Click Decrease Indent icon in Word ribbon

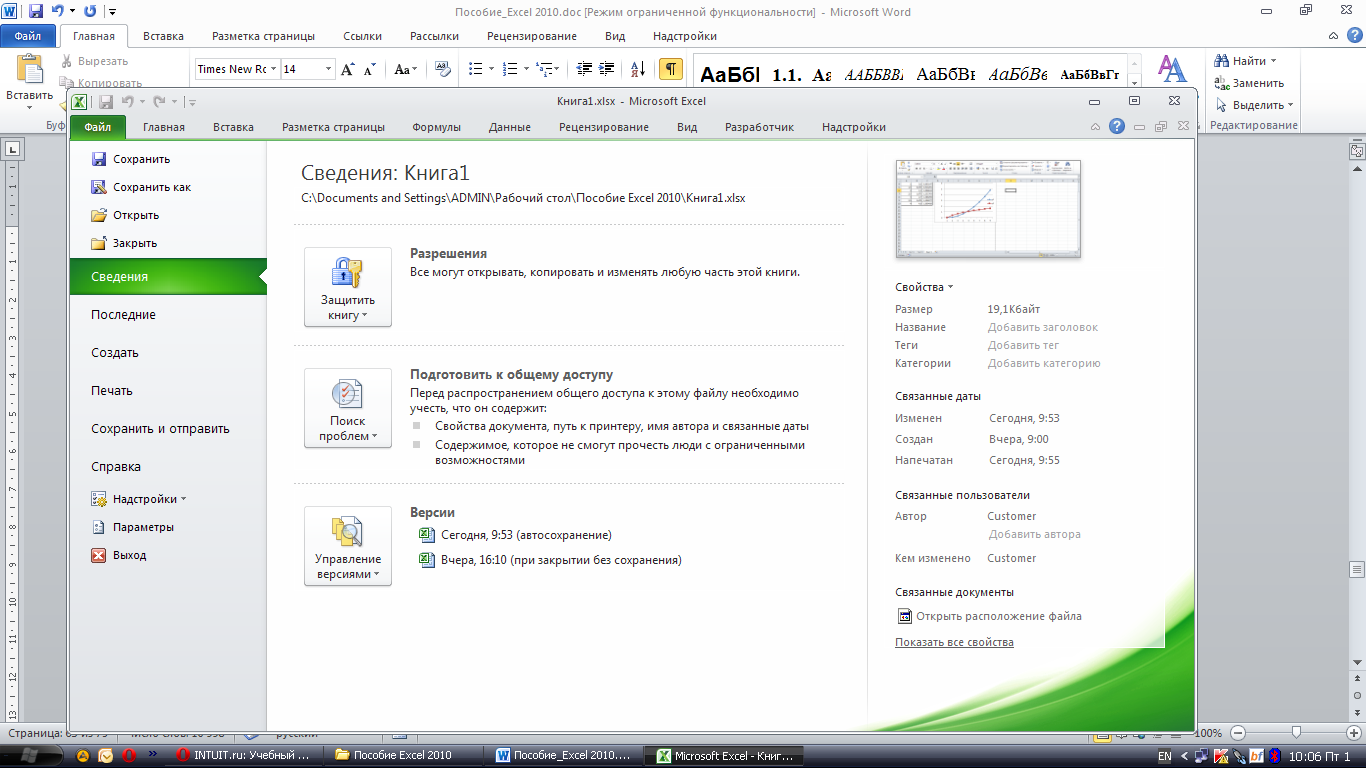(x=584, y=69)
